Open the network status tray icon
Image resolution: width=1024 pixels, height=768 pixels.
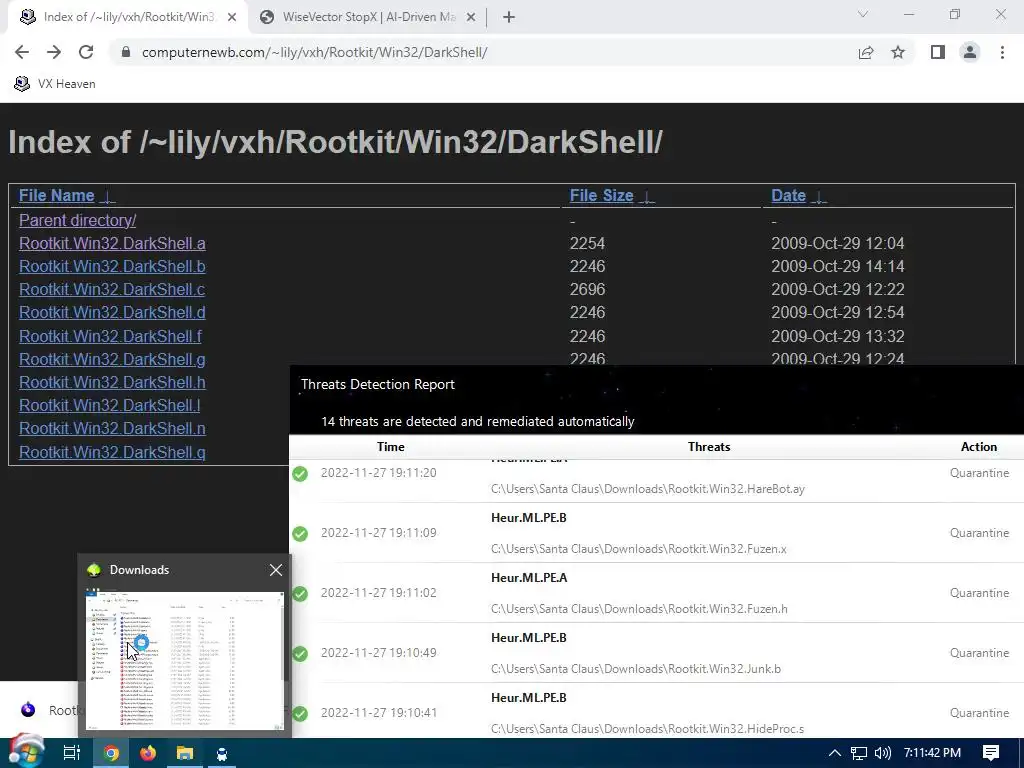[859, 753]
